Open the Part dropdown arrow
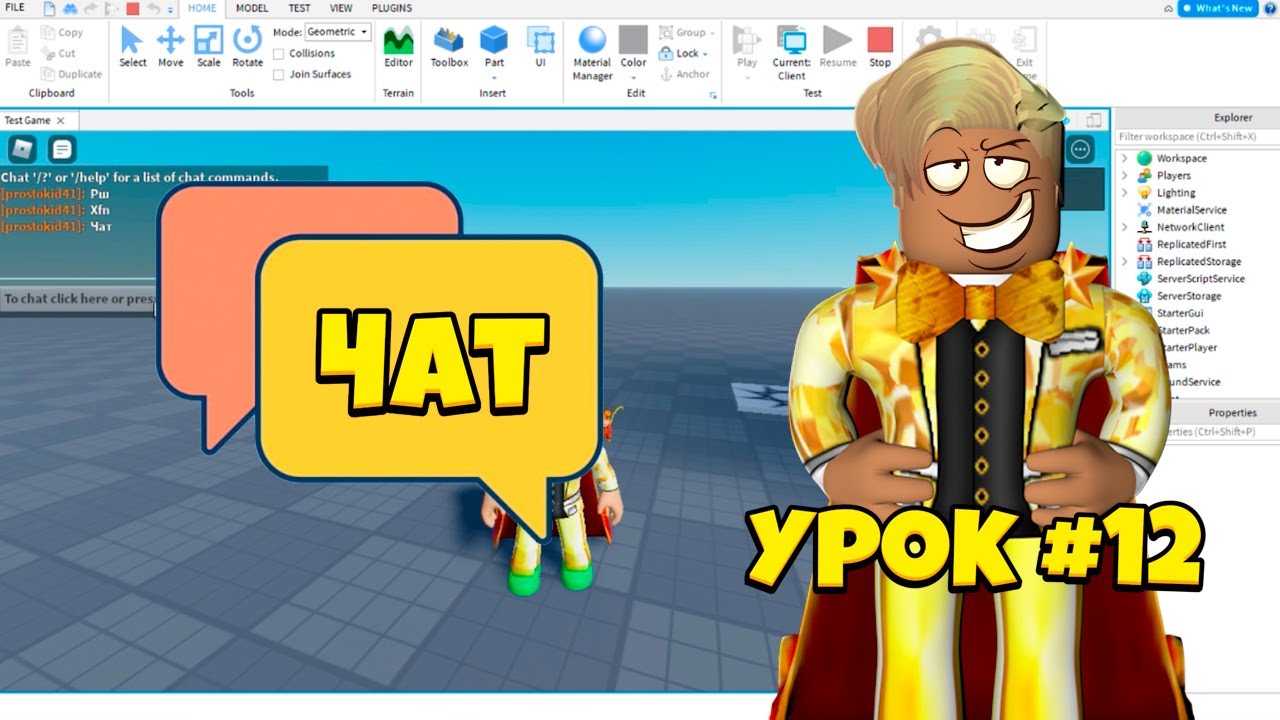 tap(494, 77)
